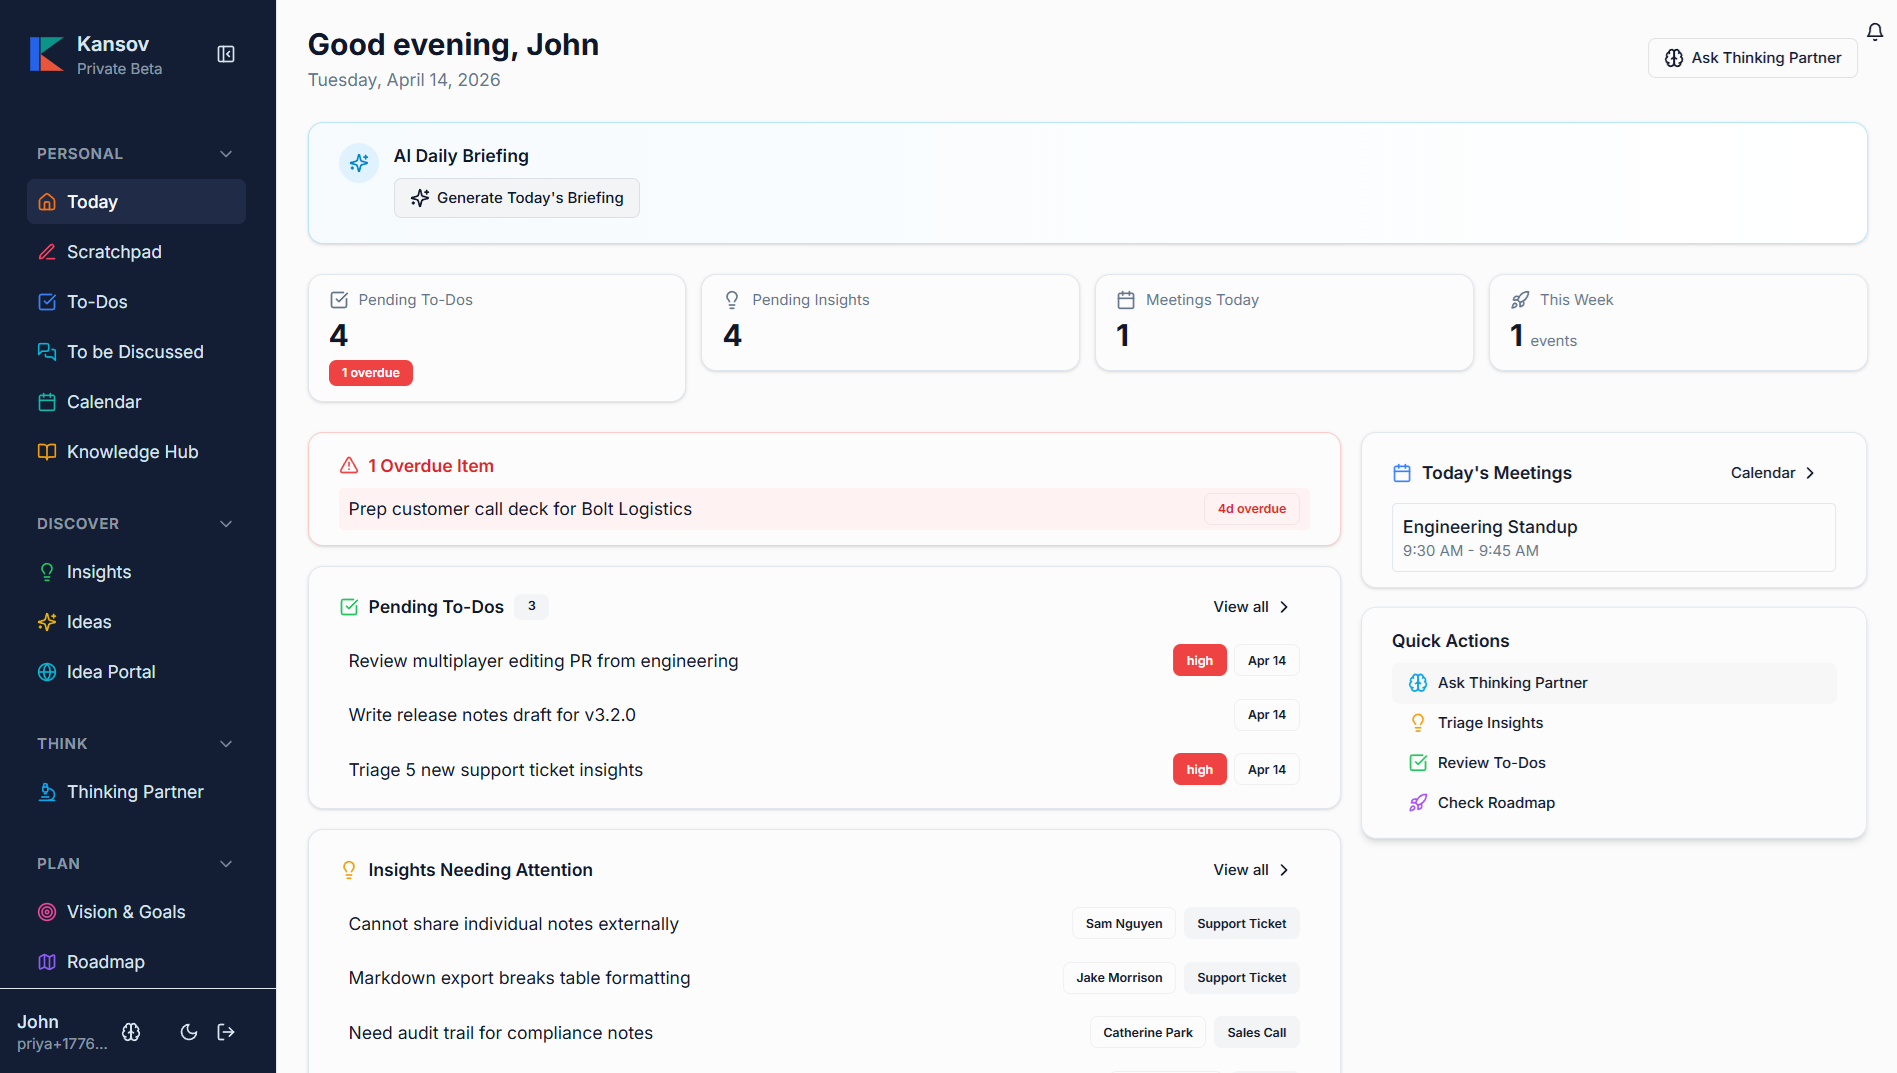The height and width of the screenshot is (1073, 1897).
Task: Toggle dark mode with the moon icon
Action: 188,1032
